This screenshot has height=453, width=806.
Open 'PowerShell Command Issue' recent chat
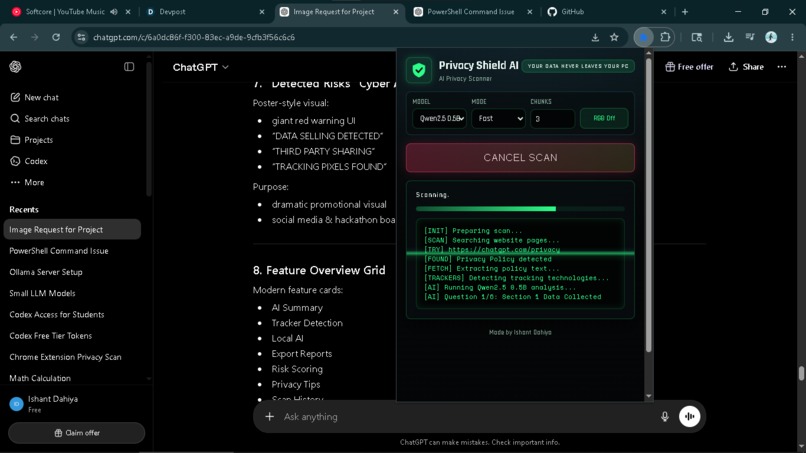point(59,251)
